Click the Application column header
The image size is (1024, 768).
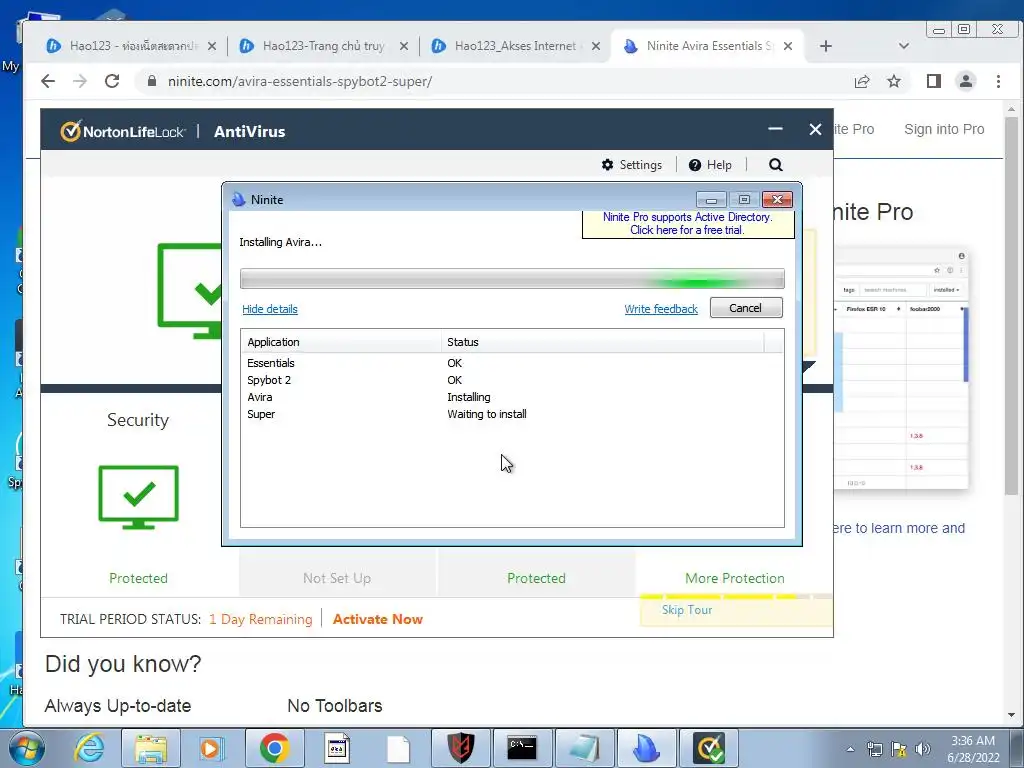pos(342,342)
